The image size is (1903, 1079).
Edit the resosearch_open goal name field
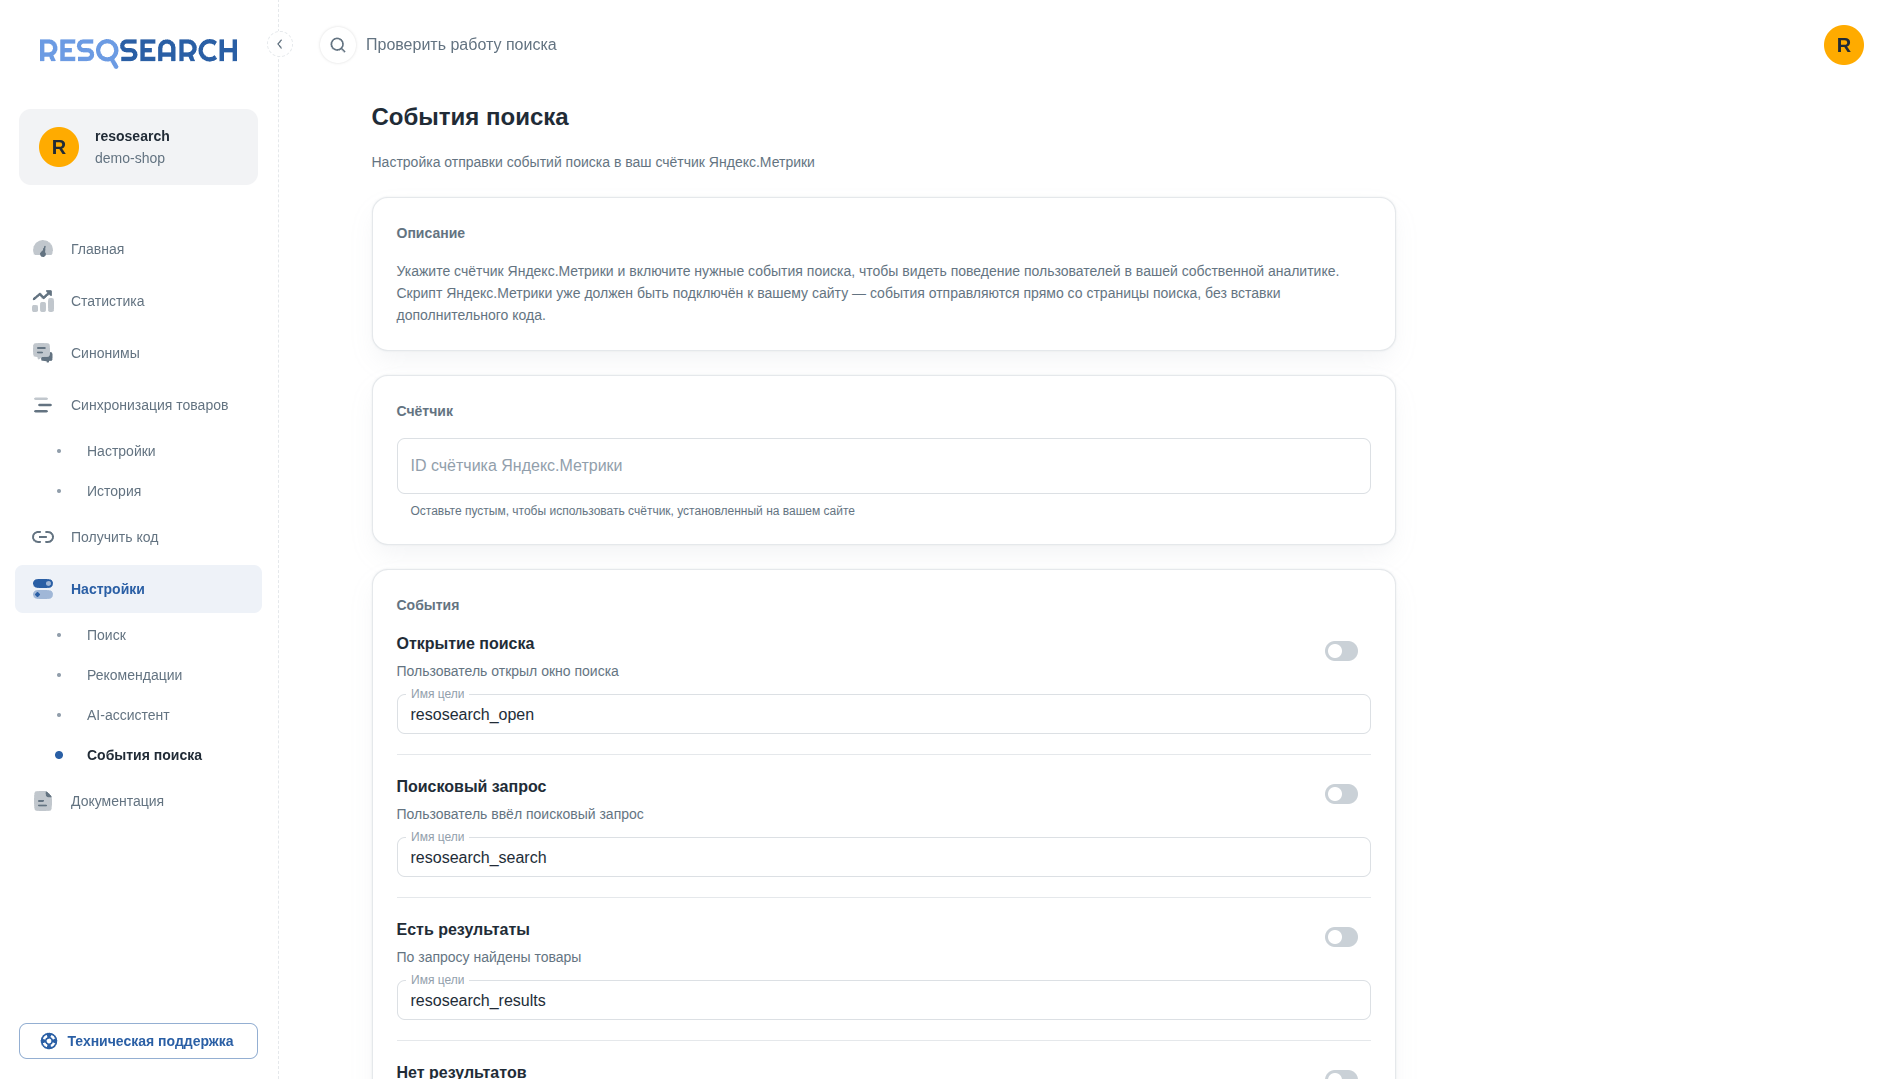pos(883,714)
